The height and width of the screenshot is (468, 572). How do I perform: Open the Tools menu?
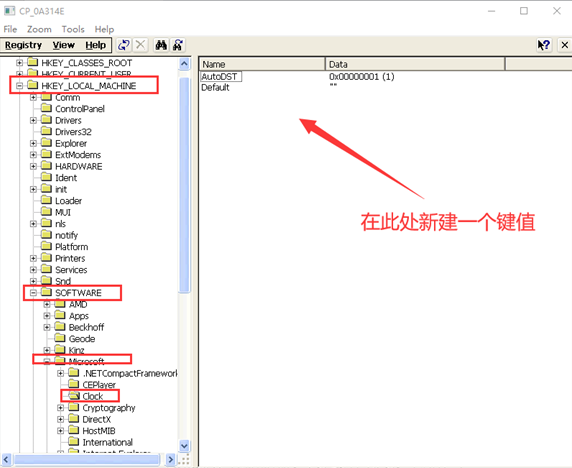(x=73, y=29)
